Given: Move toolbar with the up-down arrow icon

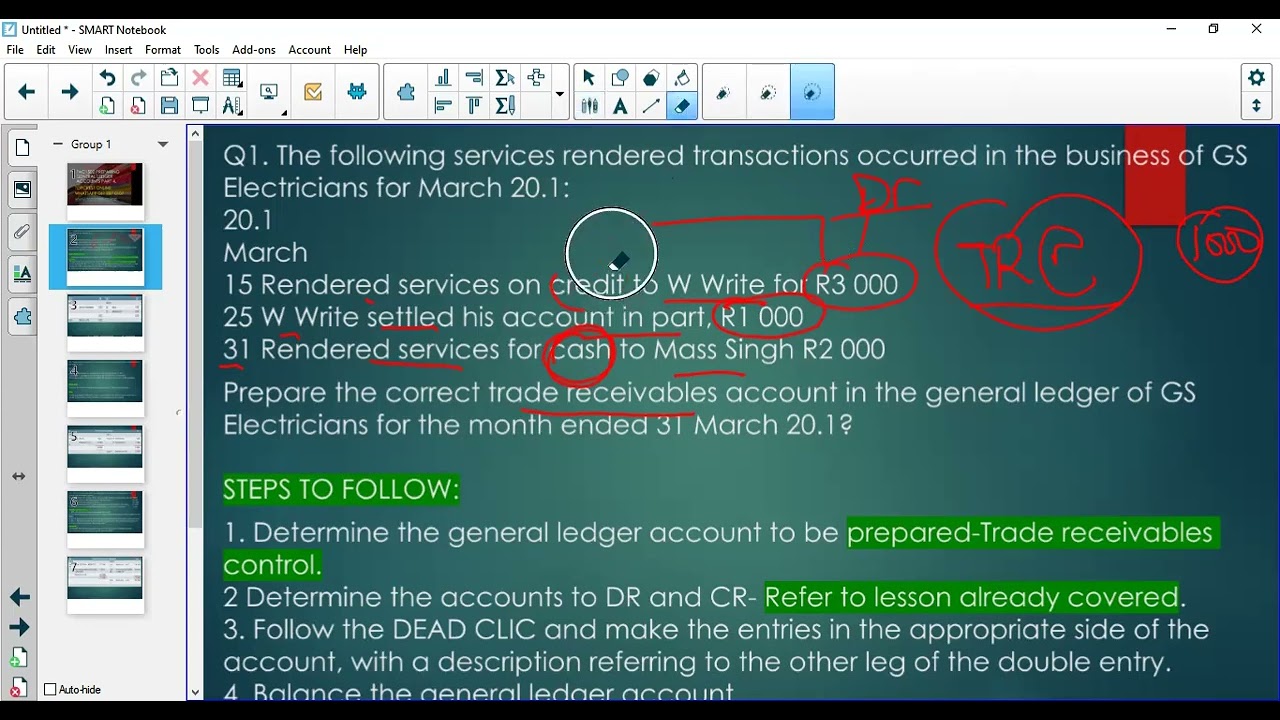Looking at the screenshot, I should pyautogui.click(x=1257, y=106).
